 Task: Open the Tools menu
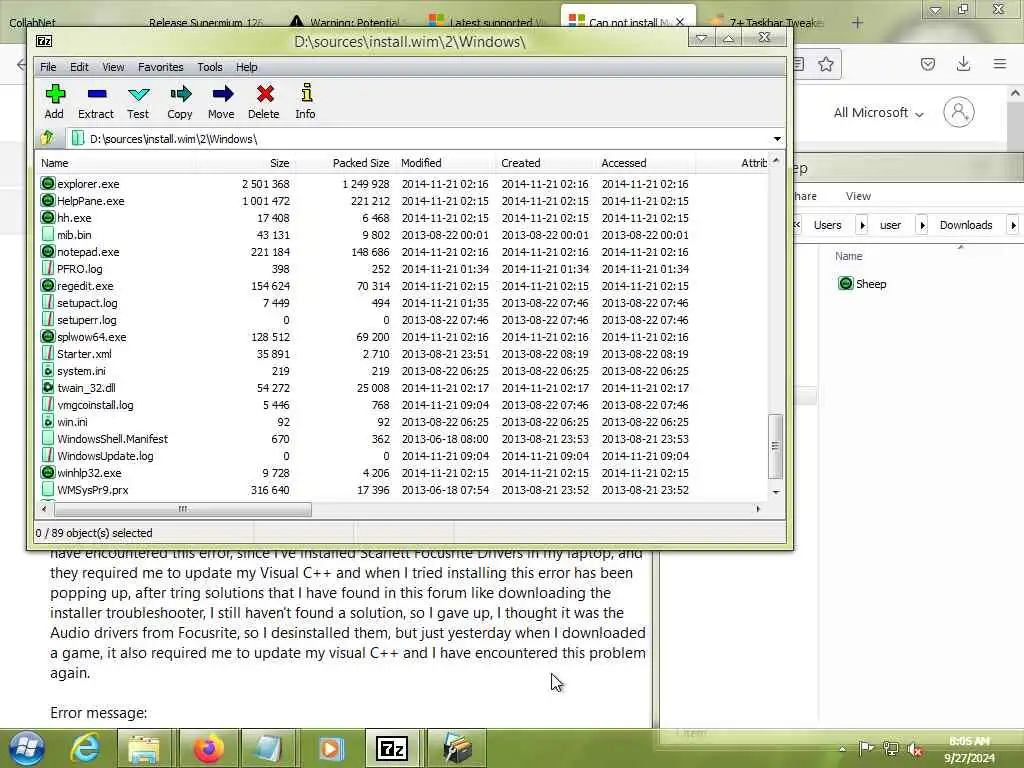210,67
